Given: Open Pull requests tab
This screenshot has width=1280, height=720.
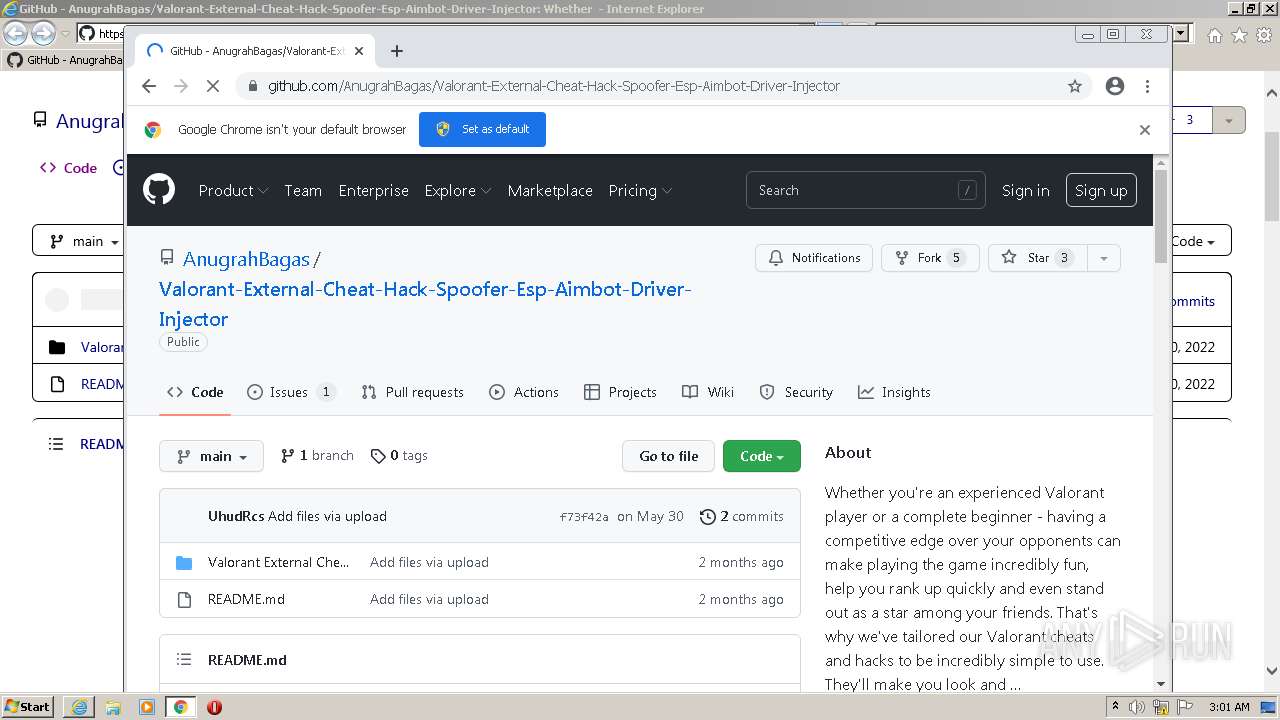Looking at the screenshot, I should coord(412,392).
